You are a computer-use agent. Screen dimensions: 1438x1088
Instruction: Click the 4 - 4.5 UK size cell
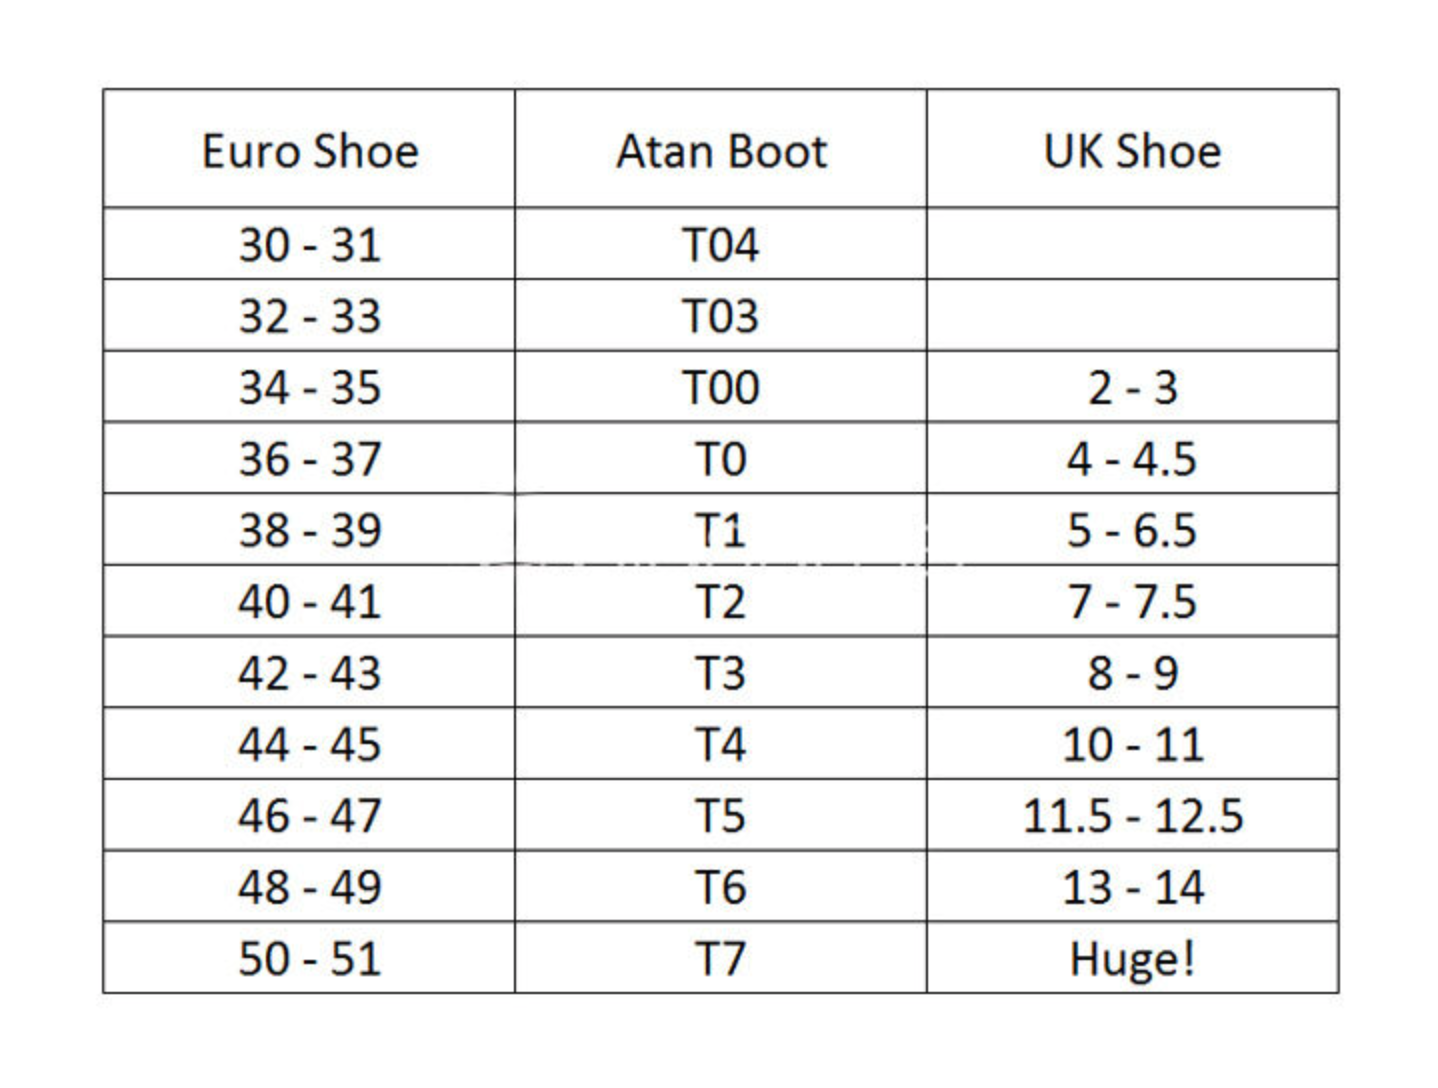click(1132, 458)
